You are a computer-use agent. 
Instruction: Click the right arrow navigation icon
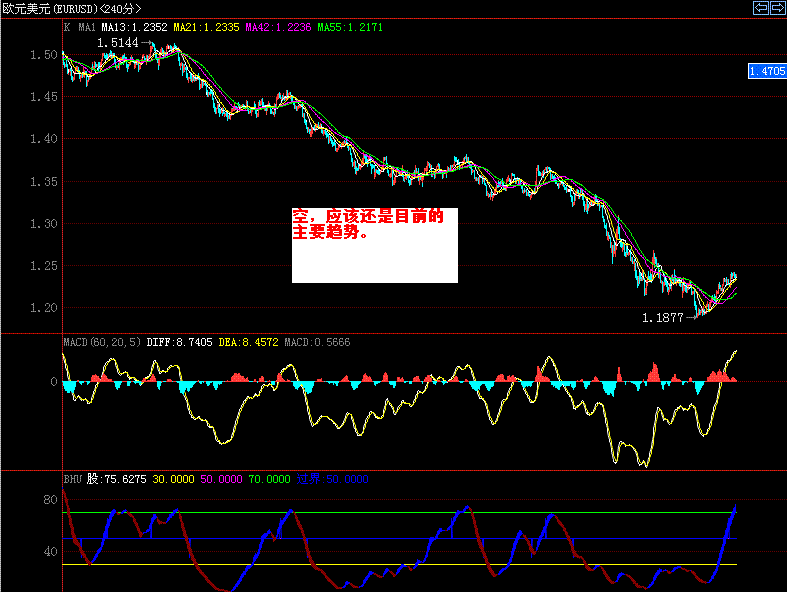click(778, 8)
